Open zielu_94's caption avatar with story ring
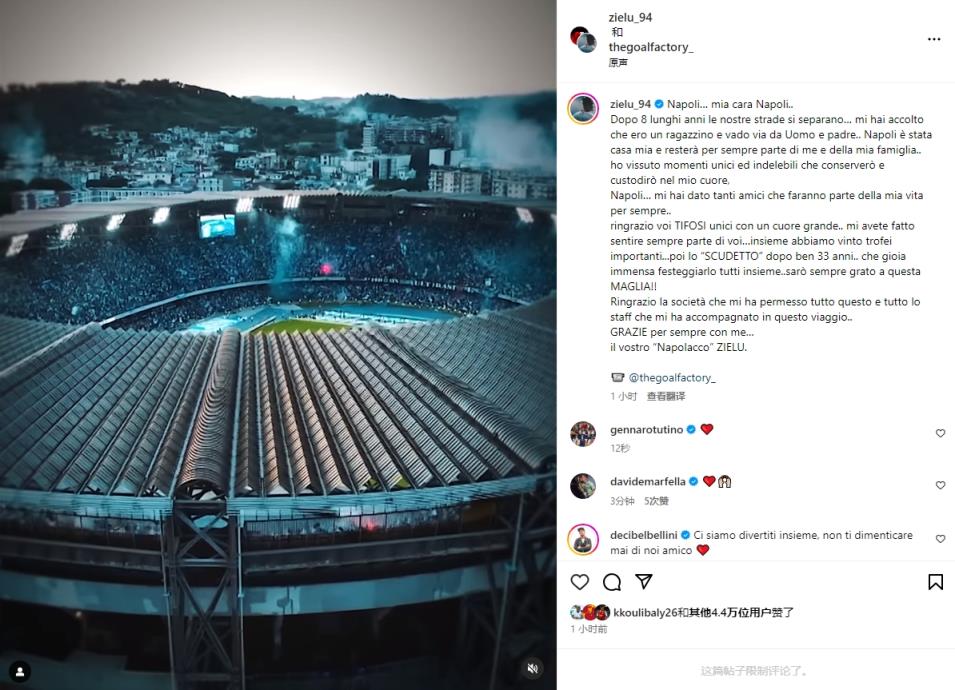Screen dimensions: 955x690 [x=583, y=108]
